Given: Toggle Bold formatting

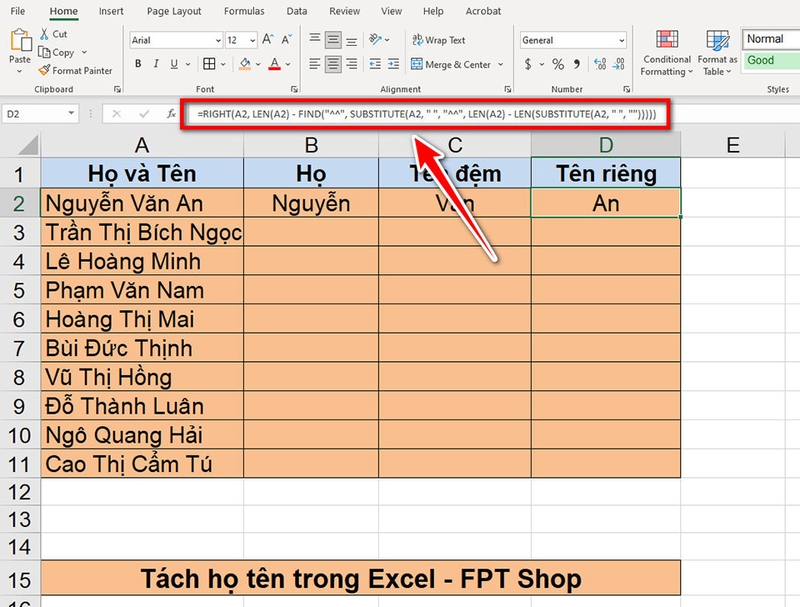Looking at the screenshot, I should click(138, 64).
